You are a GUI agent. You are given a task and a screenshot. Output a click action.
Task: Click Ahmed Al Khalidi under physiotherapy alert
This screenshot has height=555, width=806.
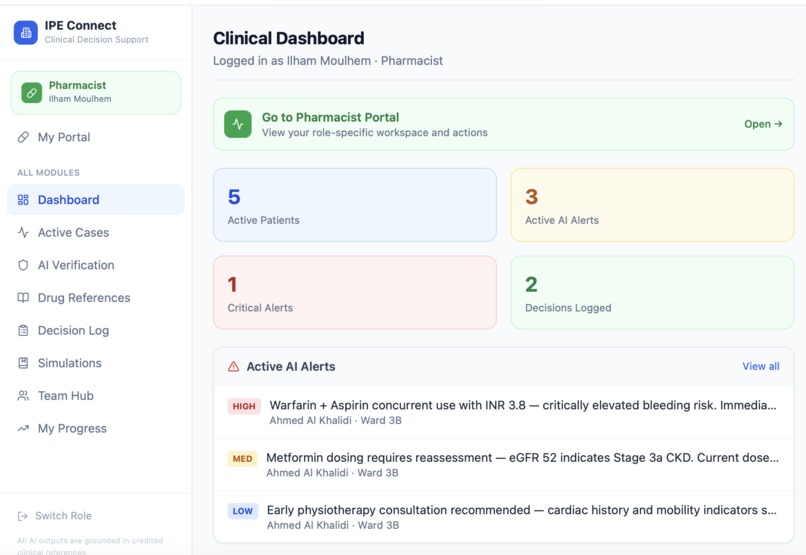[x=307, y=525]
